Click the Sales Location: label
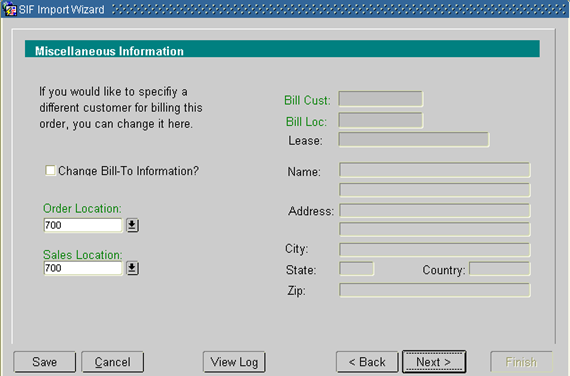Screen dimensions: 570x376 coord(83,255)
